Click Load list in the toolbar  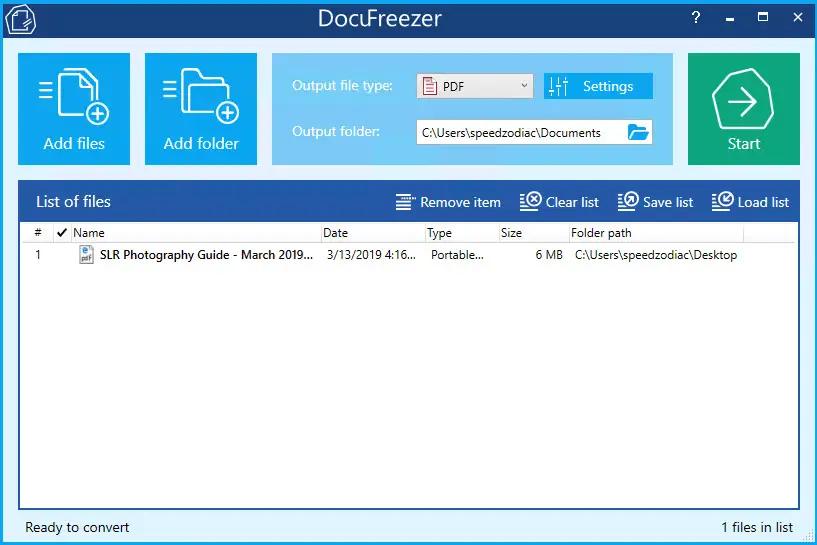[750, 202]
